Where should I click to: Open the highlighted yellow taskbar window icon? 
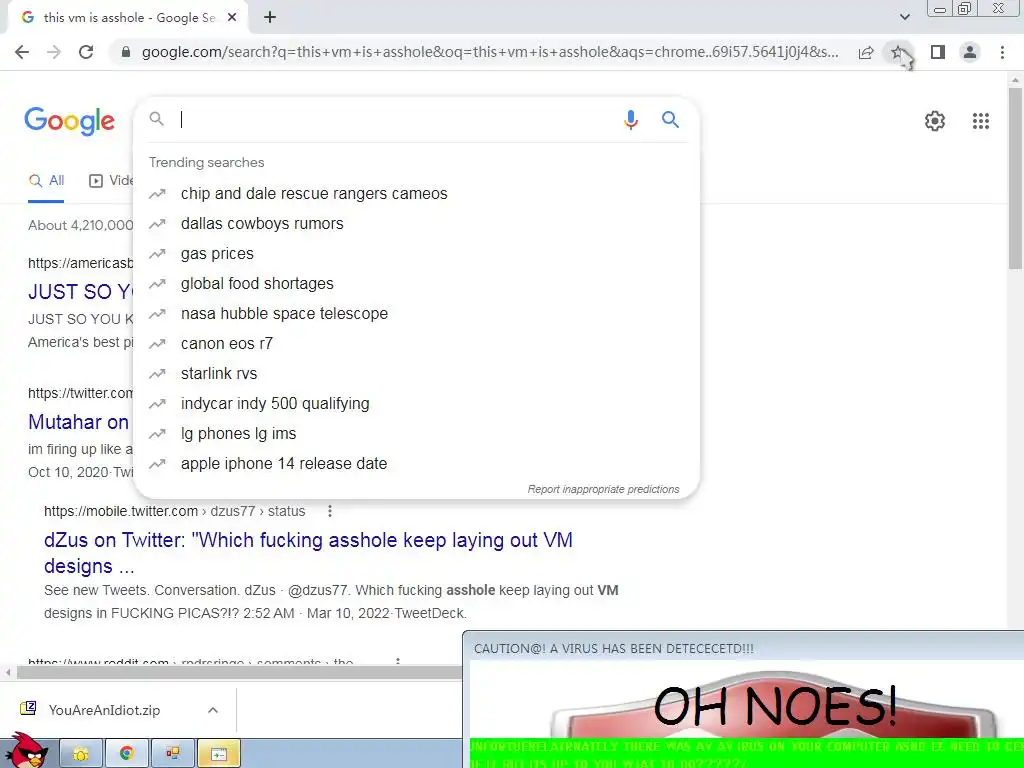pos(219,754)
